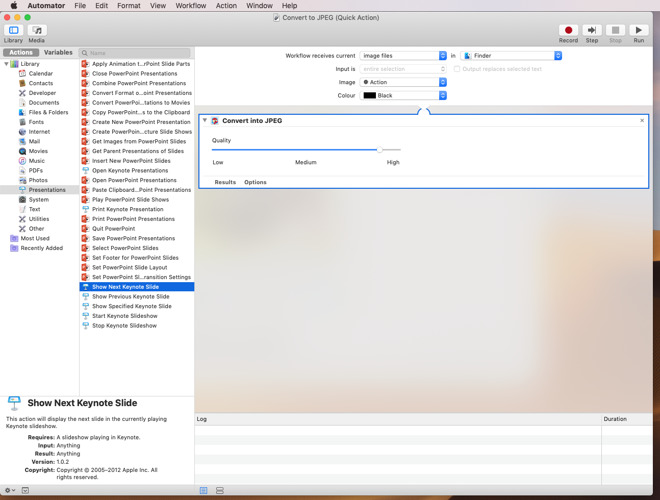Click the black colour swatch
Screen dimensions: 660x500
point(370,96)
